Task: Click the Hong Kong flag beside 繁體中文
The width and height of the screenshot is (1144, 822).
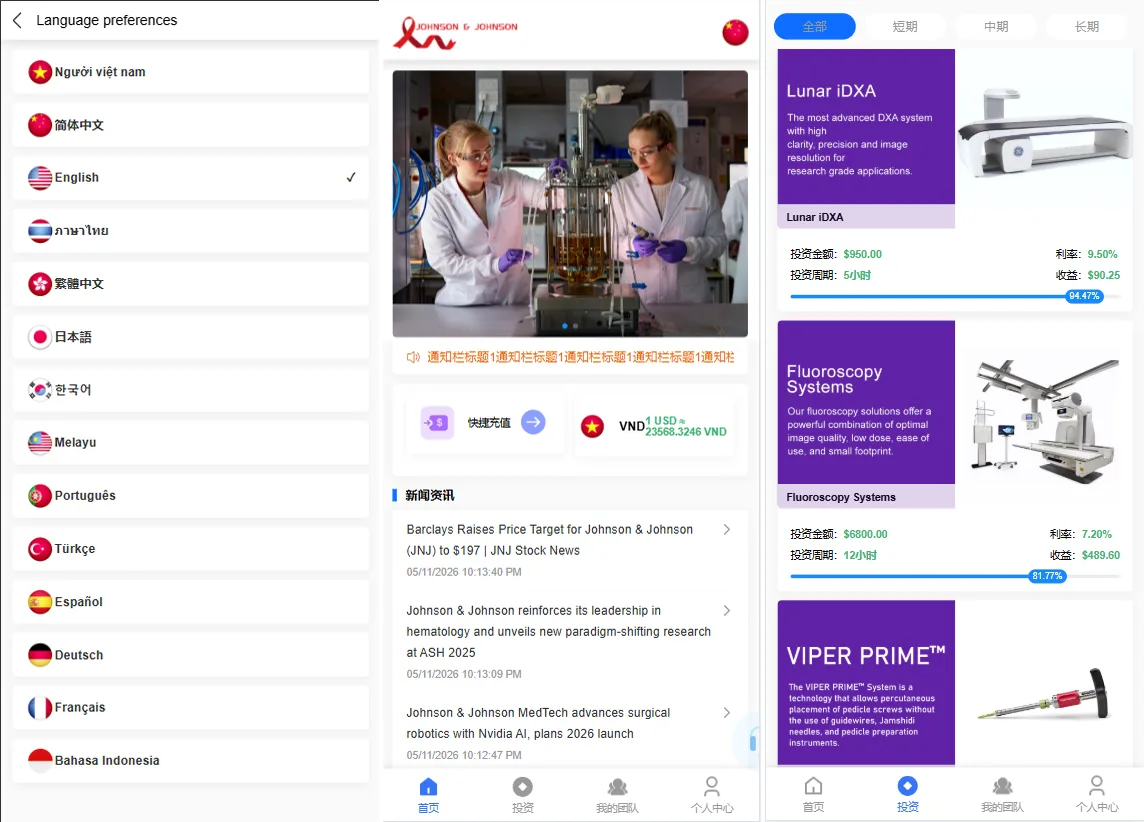Action: point(40,284)
